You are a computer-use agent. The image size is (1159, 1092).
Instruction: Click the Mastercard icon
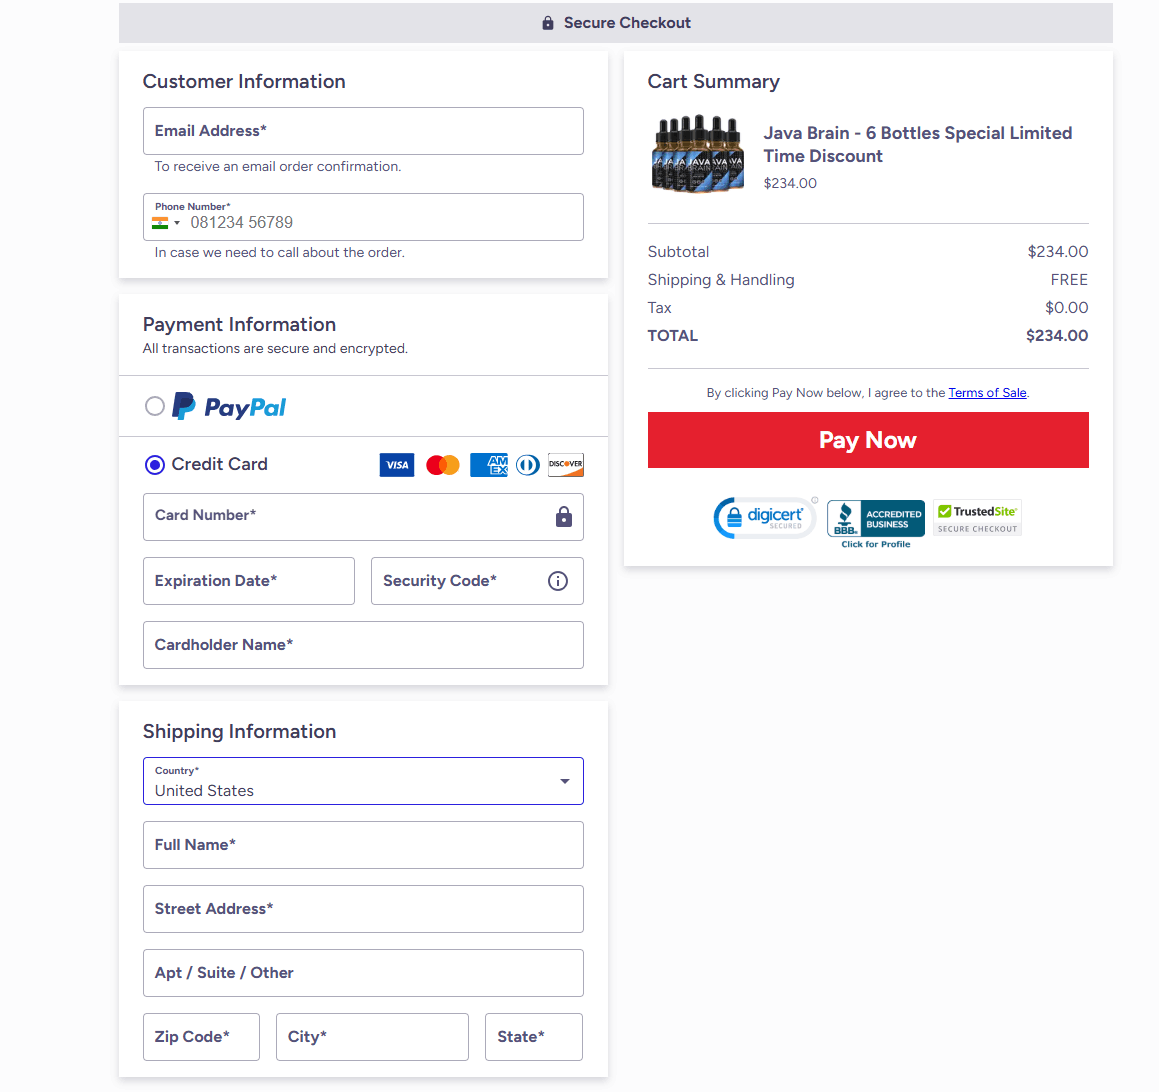point(443,464)
